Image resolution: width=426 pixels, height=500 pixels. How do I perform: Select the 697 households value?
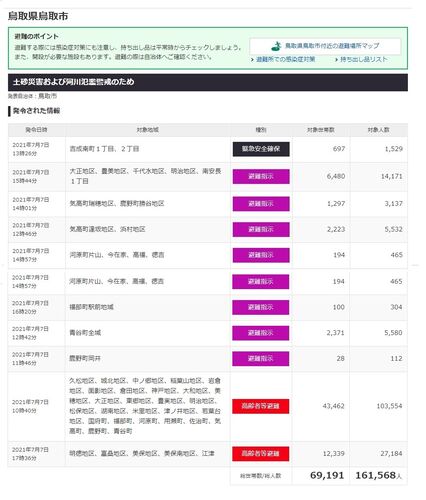coord(339,149)
